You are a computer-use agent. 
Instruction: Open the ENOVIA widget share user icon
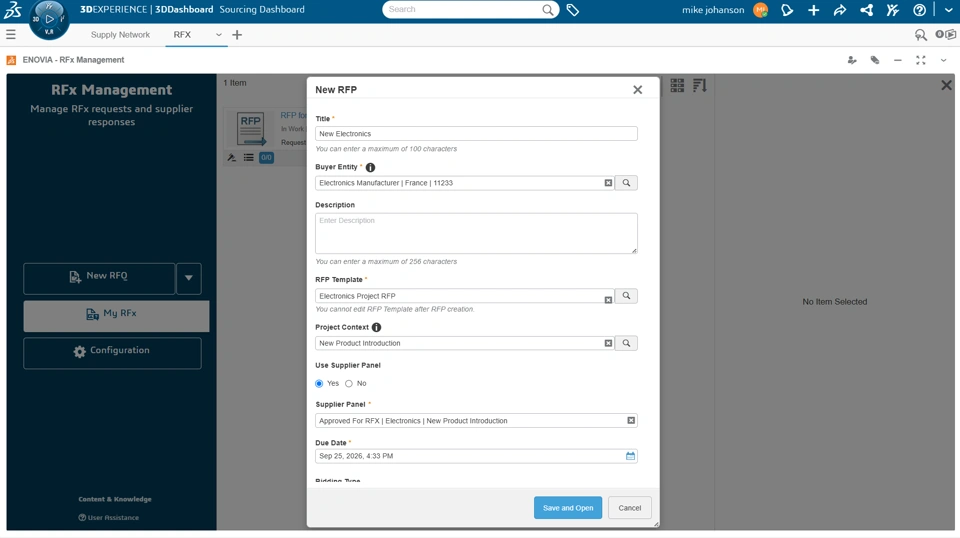pyautogui.click(x=852, y=60)
